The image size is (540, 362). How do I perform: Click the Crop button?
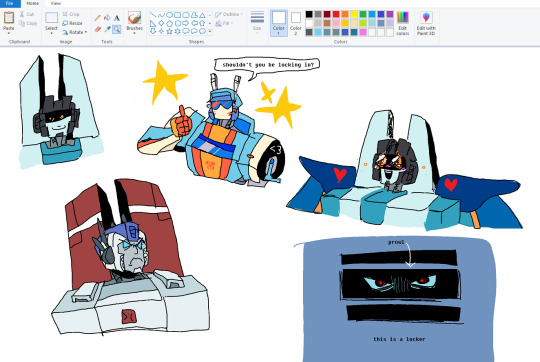pyautogui.click(x=71, y=14)
